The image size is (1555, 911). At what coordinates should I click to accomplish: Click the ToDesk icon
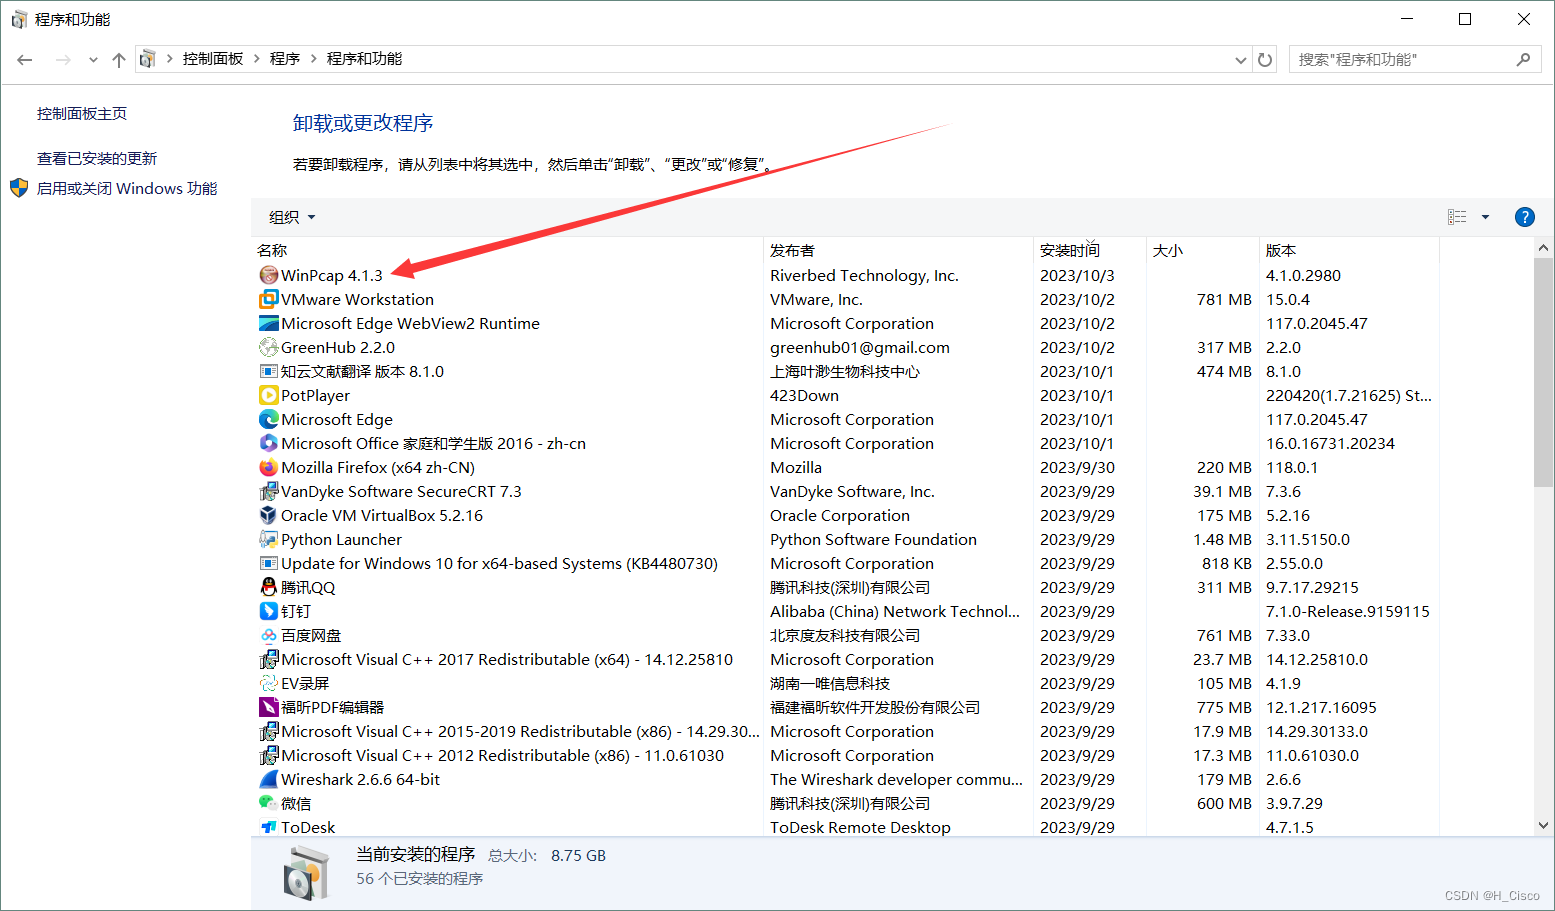coord(268,827)
